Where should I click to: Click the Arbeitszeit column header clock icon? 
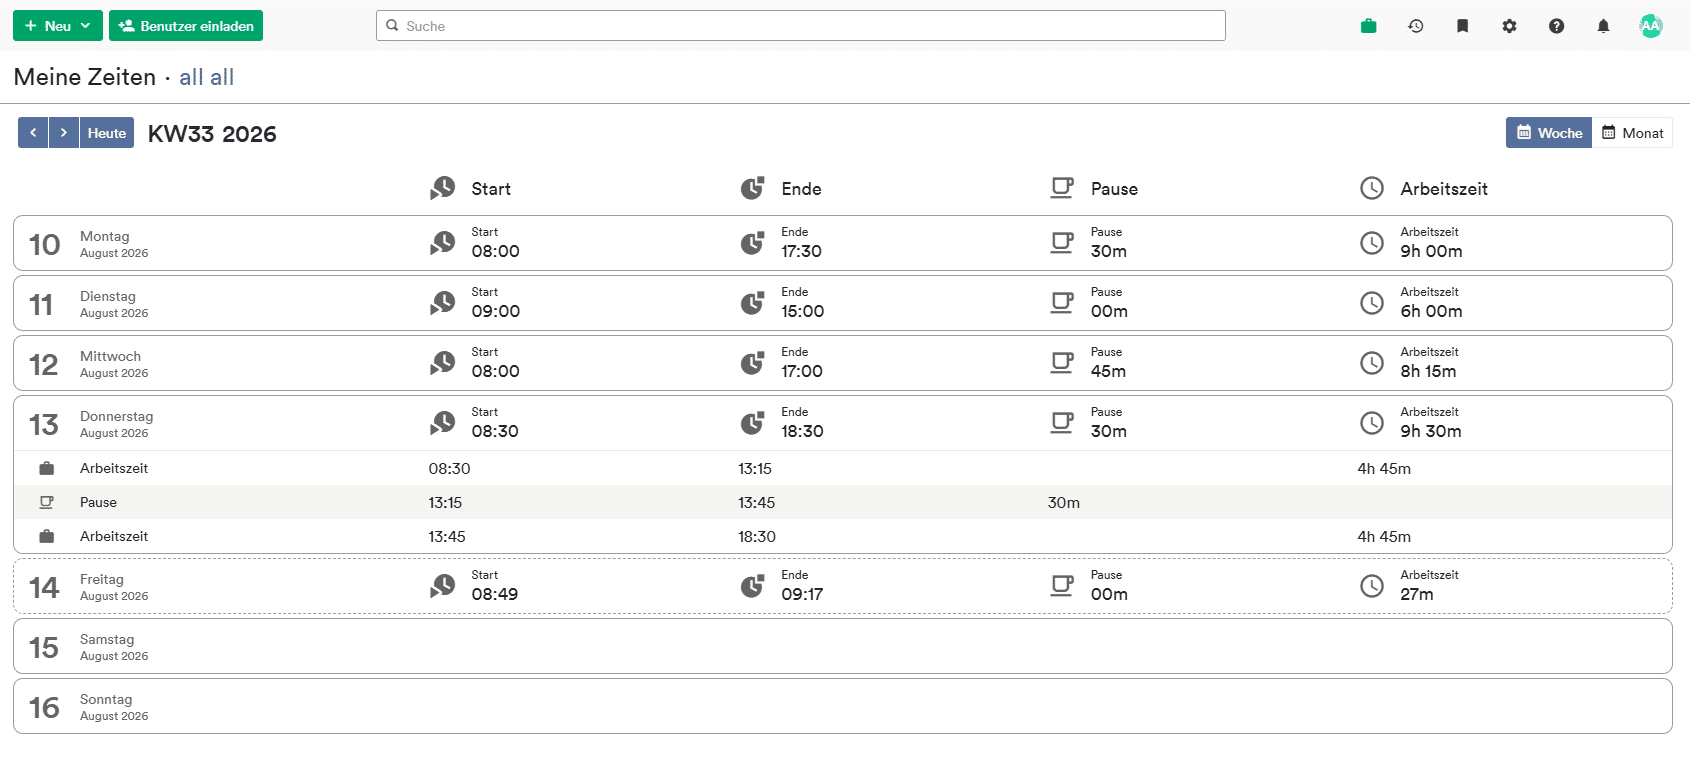(1372, 188)
